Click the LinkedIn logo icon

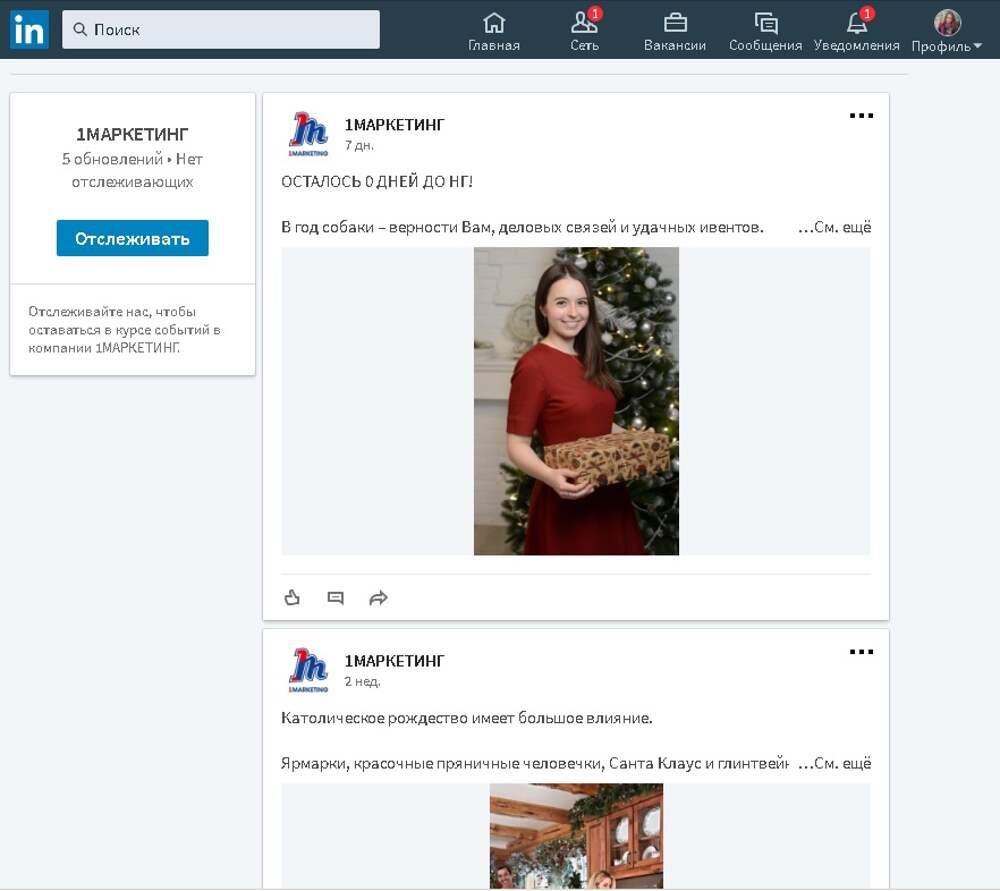pyautogui.click(x=29, y=30)
